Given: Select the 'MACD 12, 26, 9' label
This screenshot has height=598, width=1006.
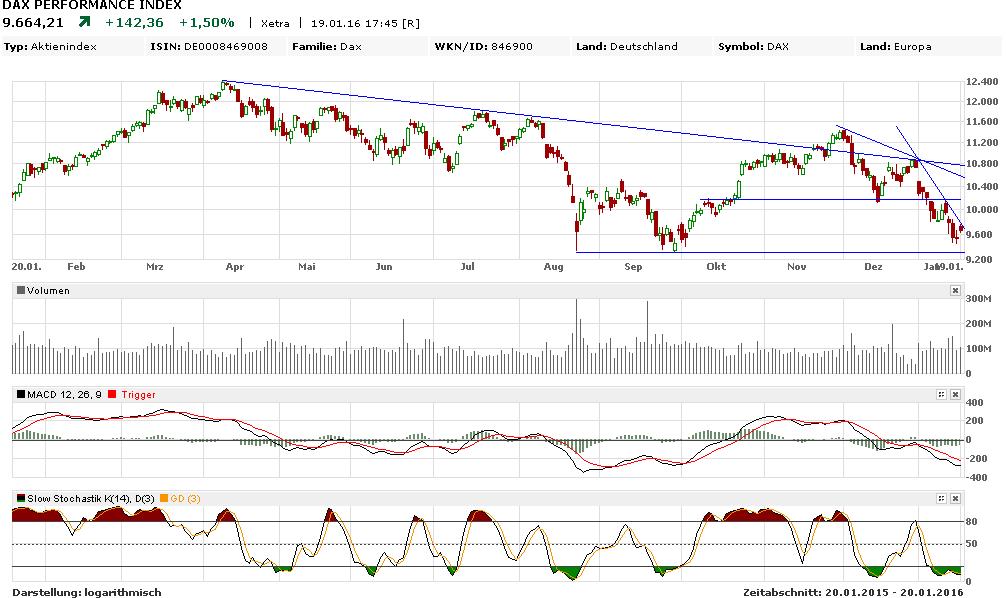Looking at the screenshot, I should coord(64,395).
